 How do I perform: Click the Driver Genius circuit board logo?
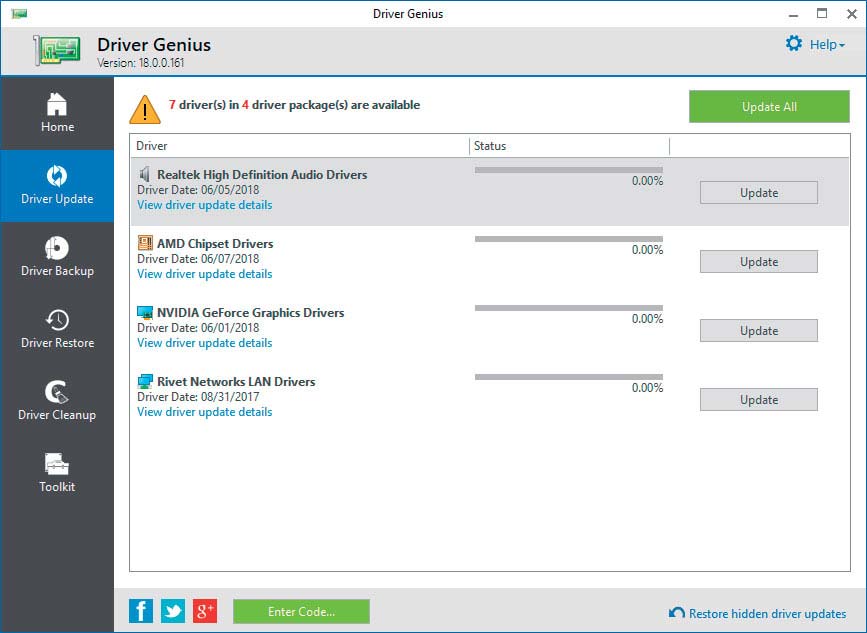(x=57, y=50)
